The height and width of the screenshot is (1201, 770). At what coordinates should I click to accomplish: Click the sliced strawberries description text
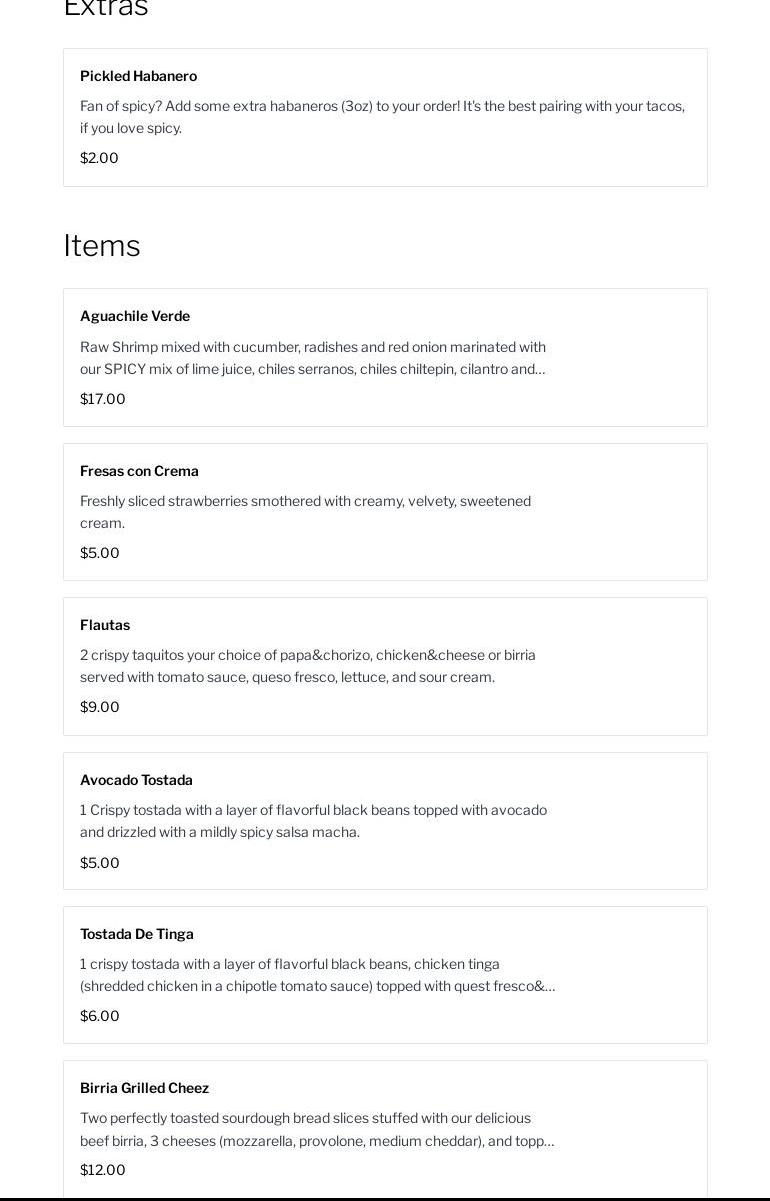pyautogui.click(x=305, y=511)
